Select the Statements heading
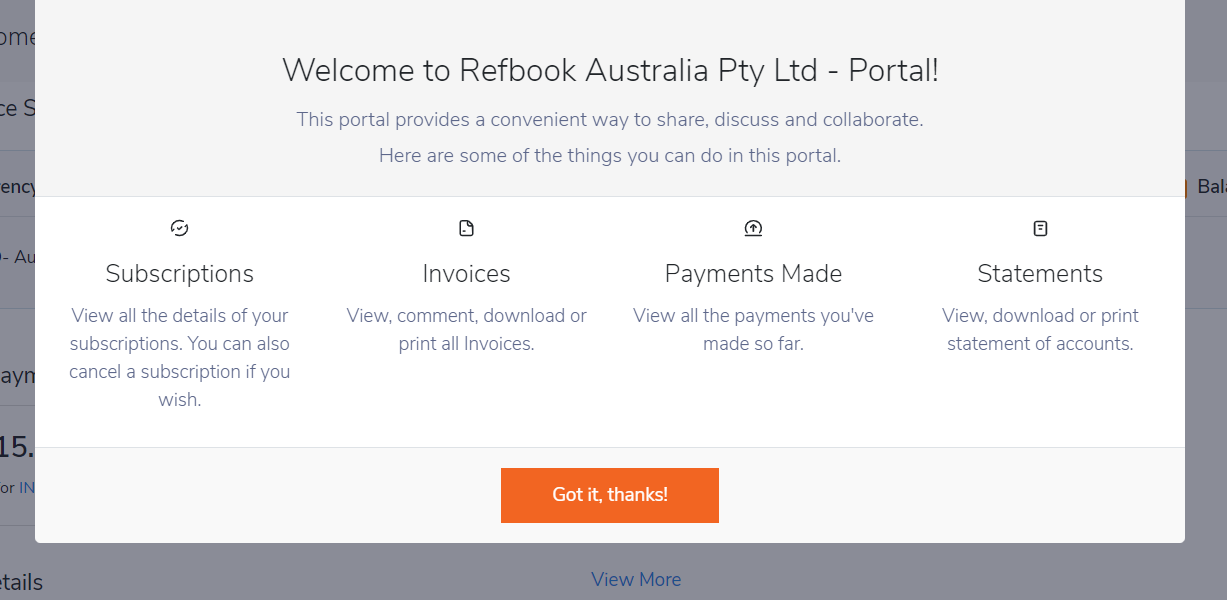The image size is (1227, 600). 1040,273
